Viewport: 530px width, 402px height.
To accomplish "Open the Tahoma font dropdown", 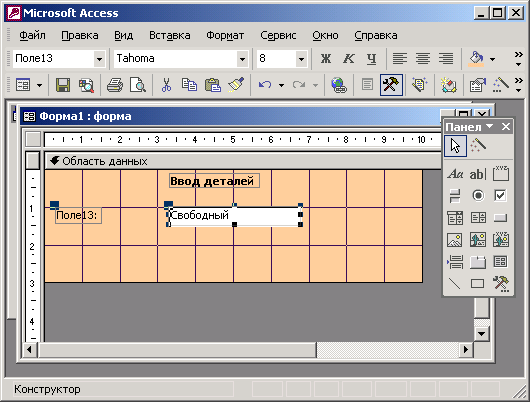I will pos(242,59).
